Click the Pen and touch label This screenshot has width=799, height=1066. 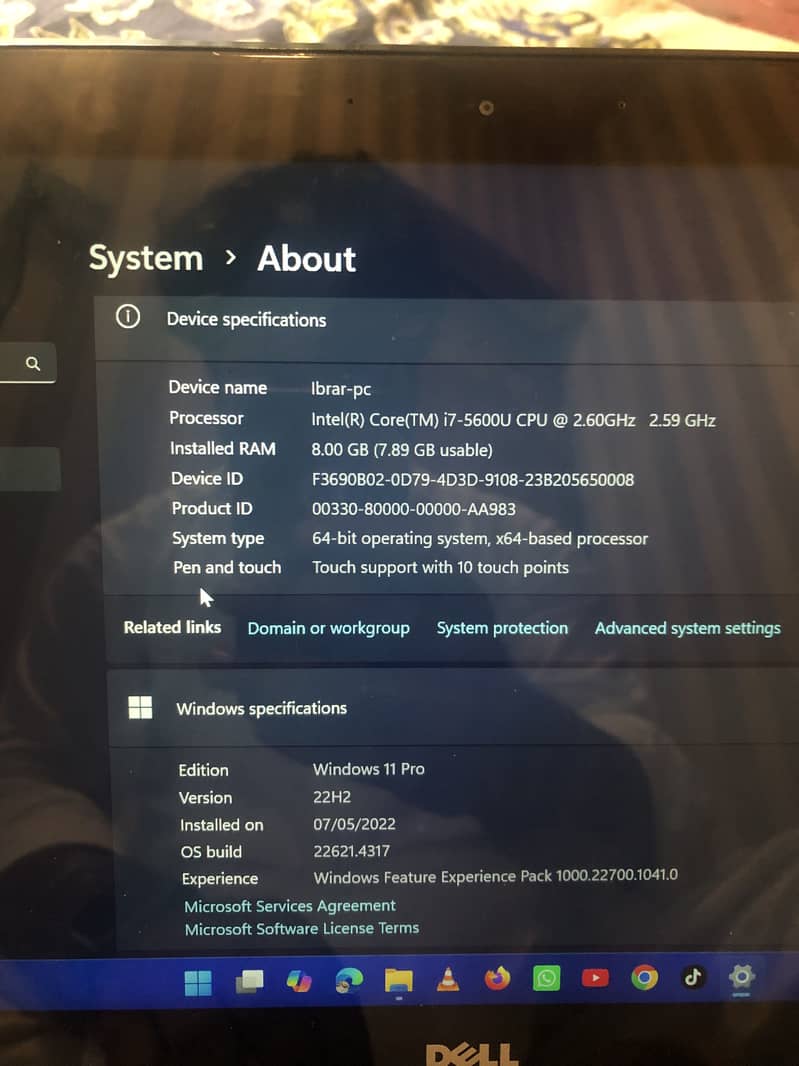[x=227, y=567]
